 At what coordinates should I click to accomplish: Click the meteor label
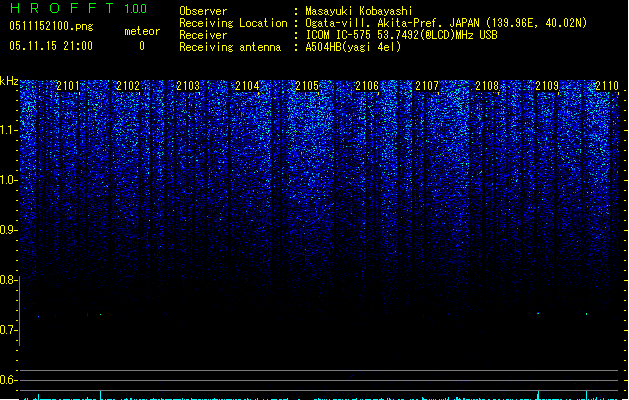pyautogui.click(x=142, y=31)
